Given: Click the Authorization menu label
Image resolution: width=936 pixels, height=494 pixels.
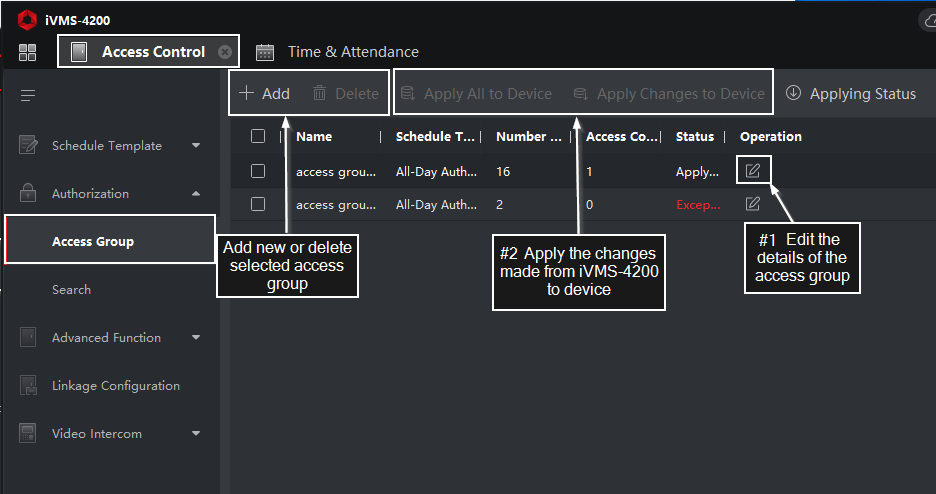Looking at the screenshot, I should click(x=90, y=194).
